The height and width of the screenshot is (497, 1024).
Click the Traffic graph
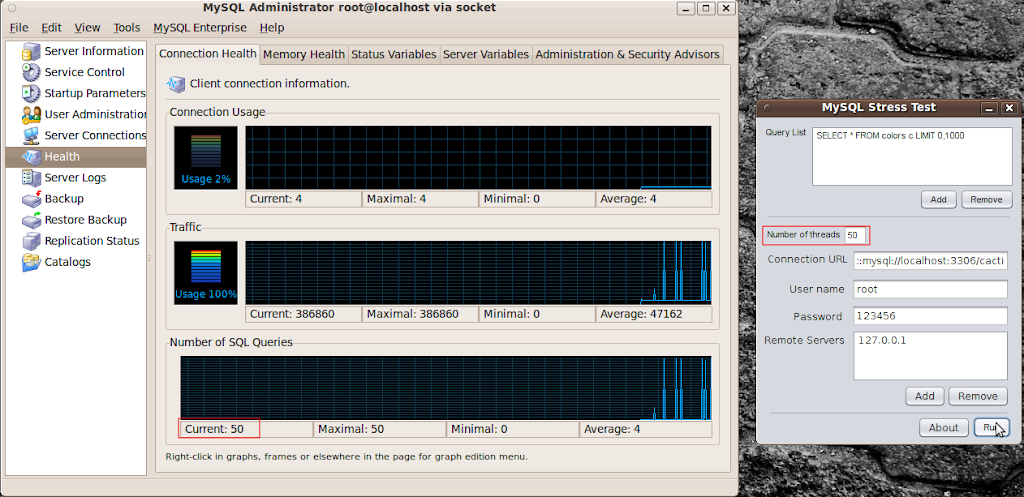click(478, 273)
